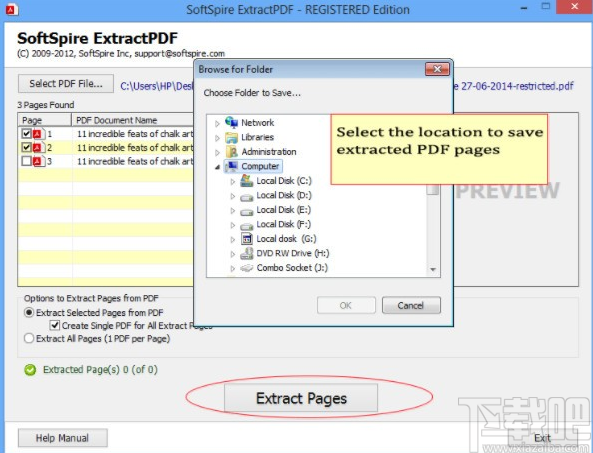Click the PDF Document Name column header
This screenshot has height=453, width=593.
[132, 120]
